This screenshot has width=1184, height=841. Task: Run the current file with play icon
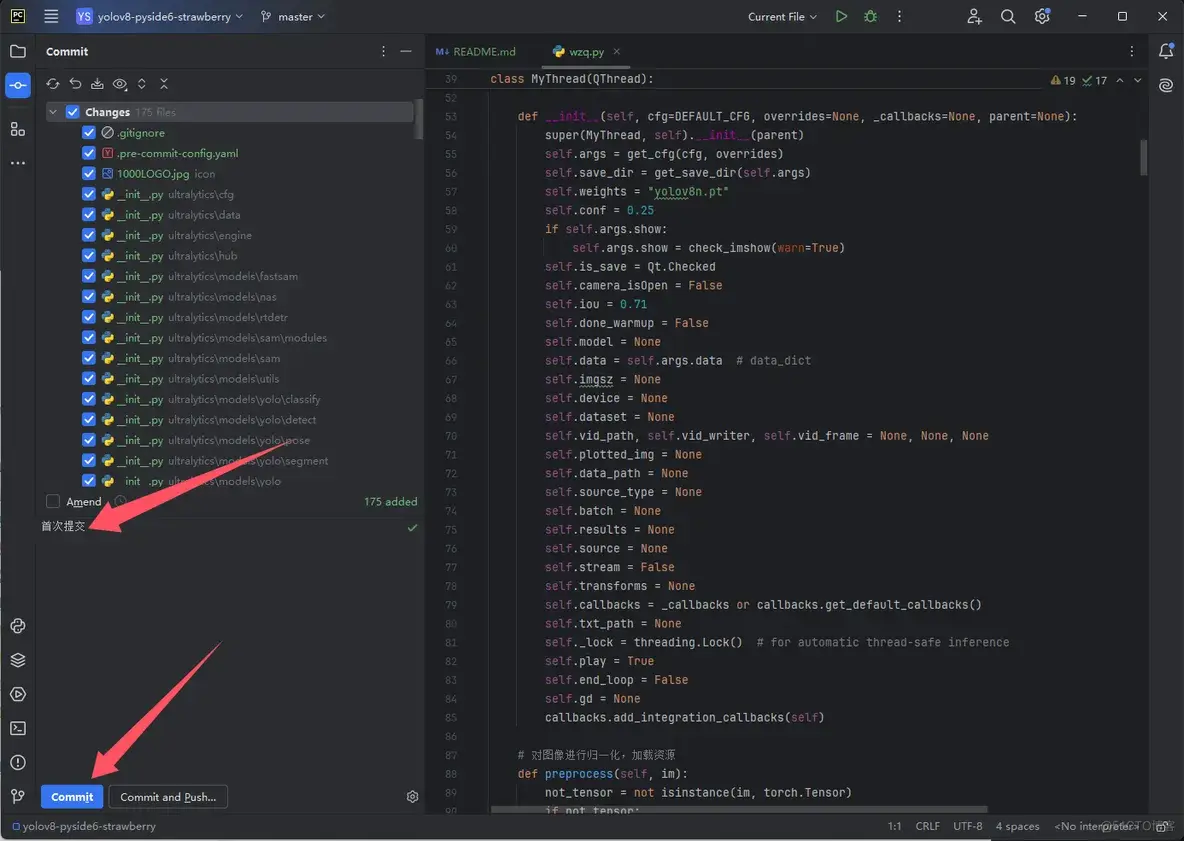pyautogui.click(x=841, y=17)
